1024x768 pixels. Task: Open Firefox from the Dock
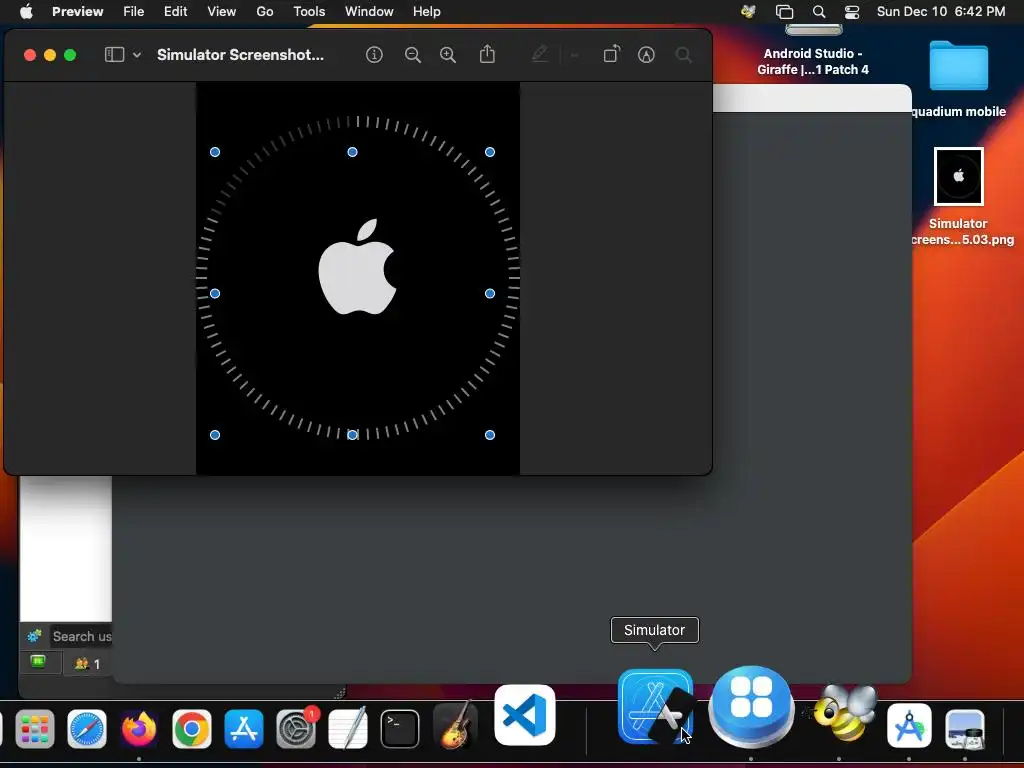click(139, 729)
